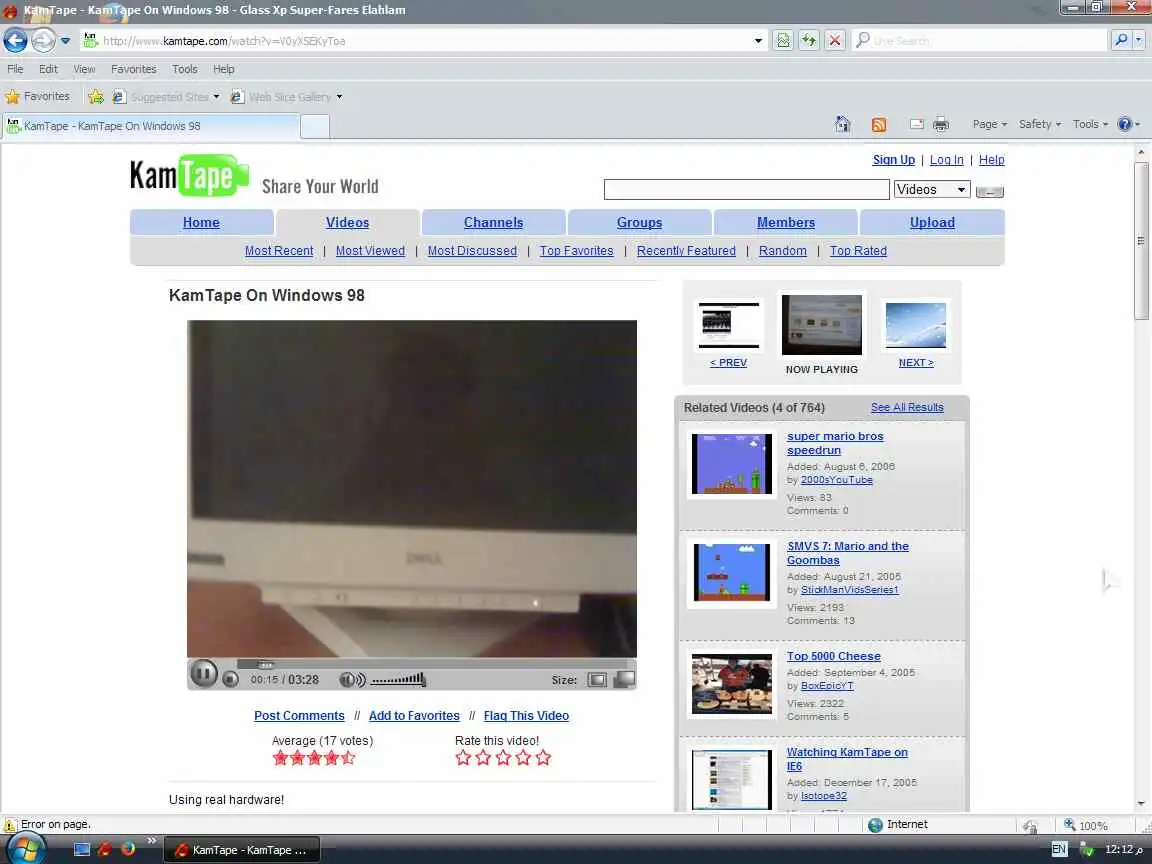Rate this video one star
Screen dimensions: 1152x864
coord(463,757)
